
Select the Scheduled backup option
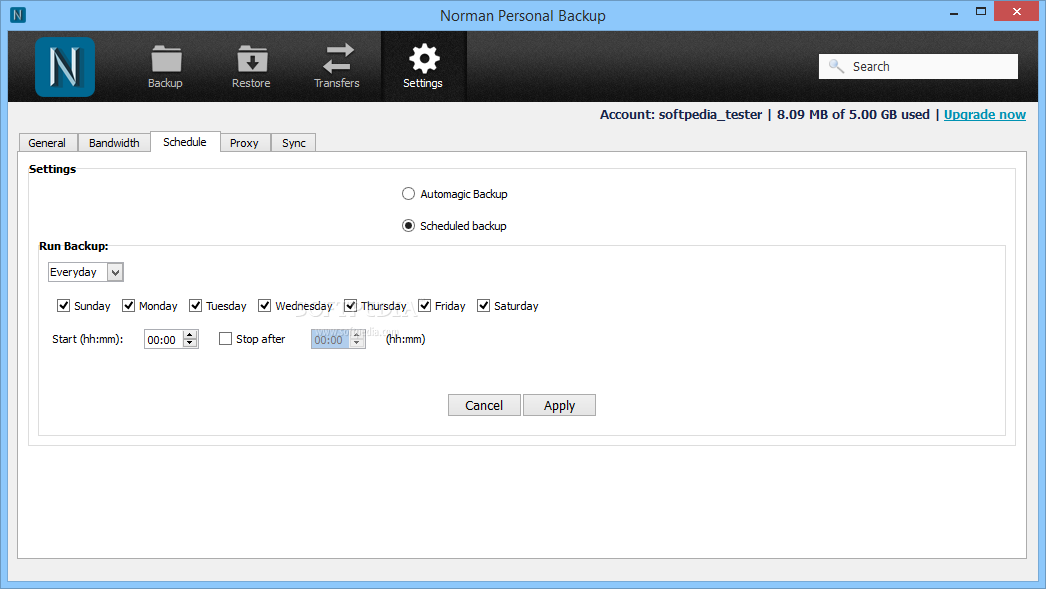coord(408,225)
